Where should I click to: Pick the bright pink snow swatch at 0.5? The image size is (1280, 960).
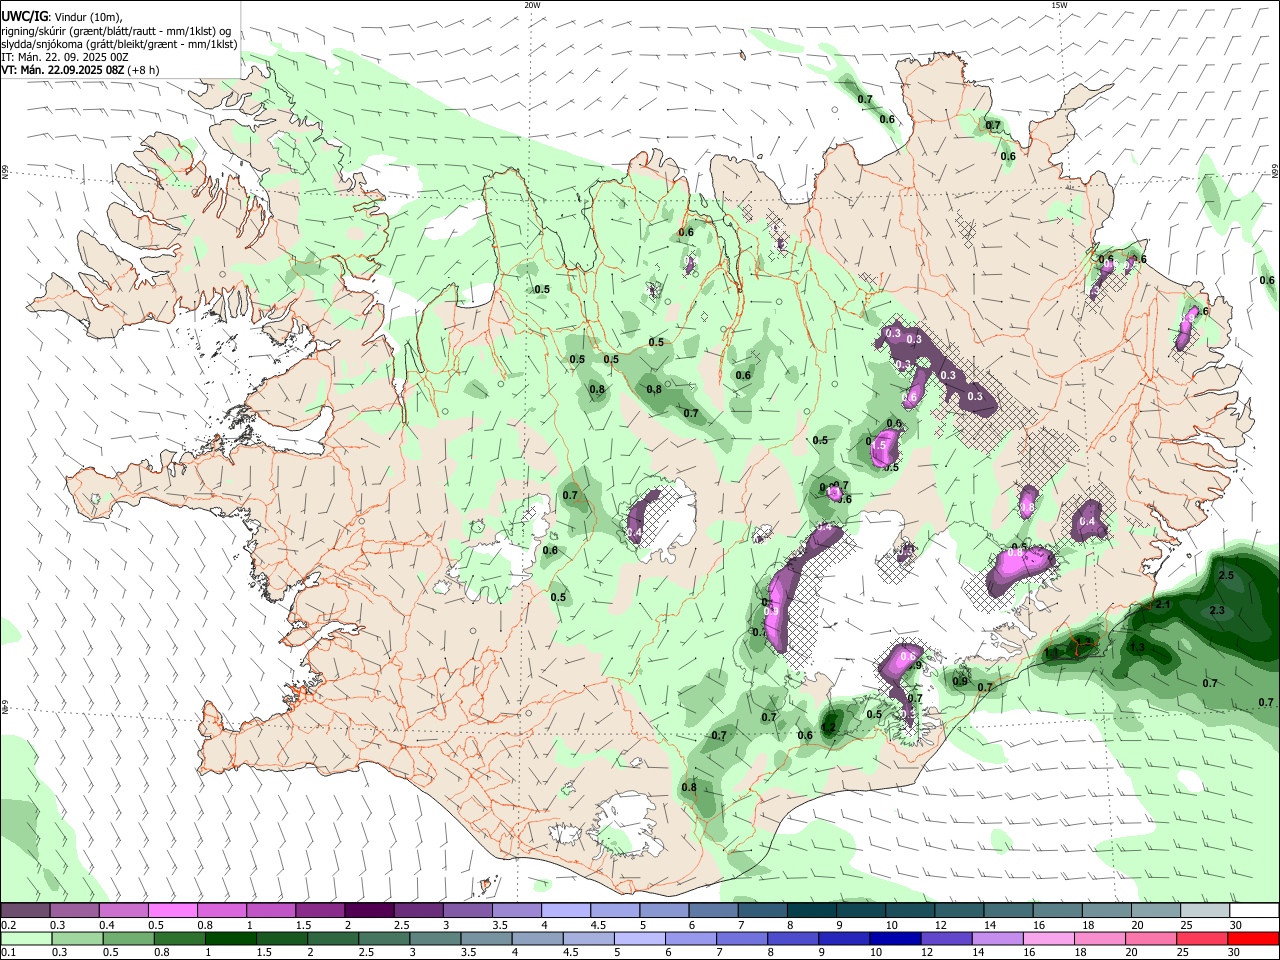[x=172, y=910]
